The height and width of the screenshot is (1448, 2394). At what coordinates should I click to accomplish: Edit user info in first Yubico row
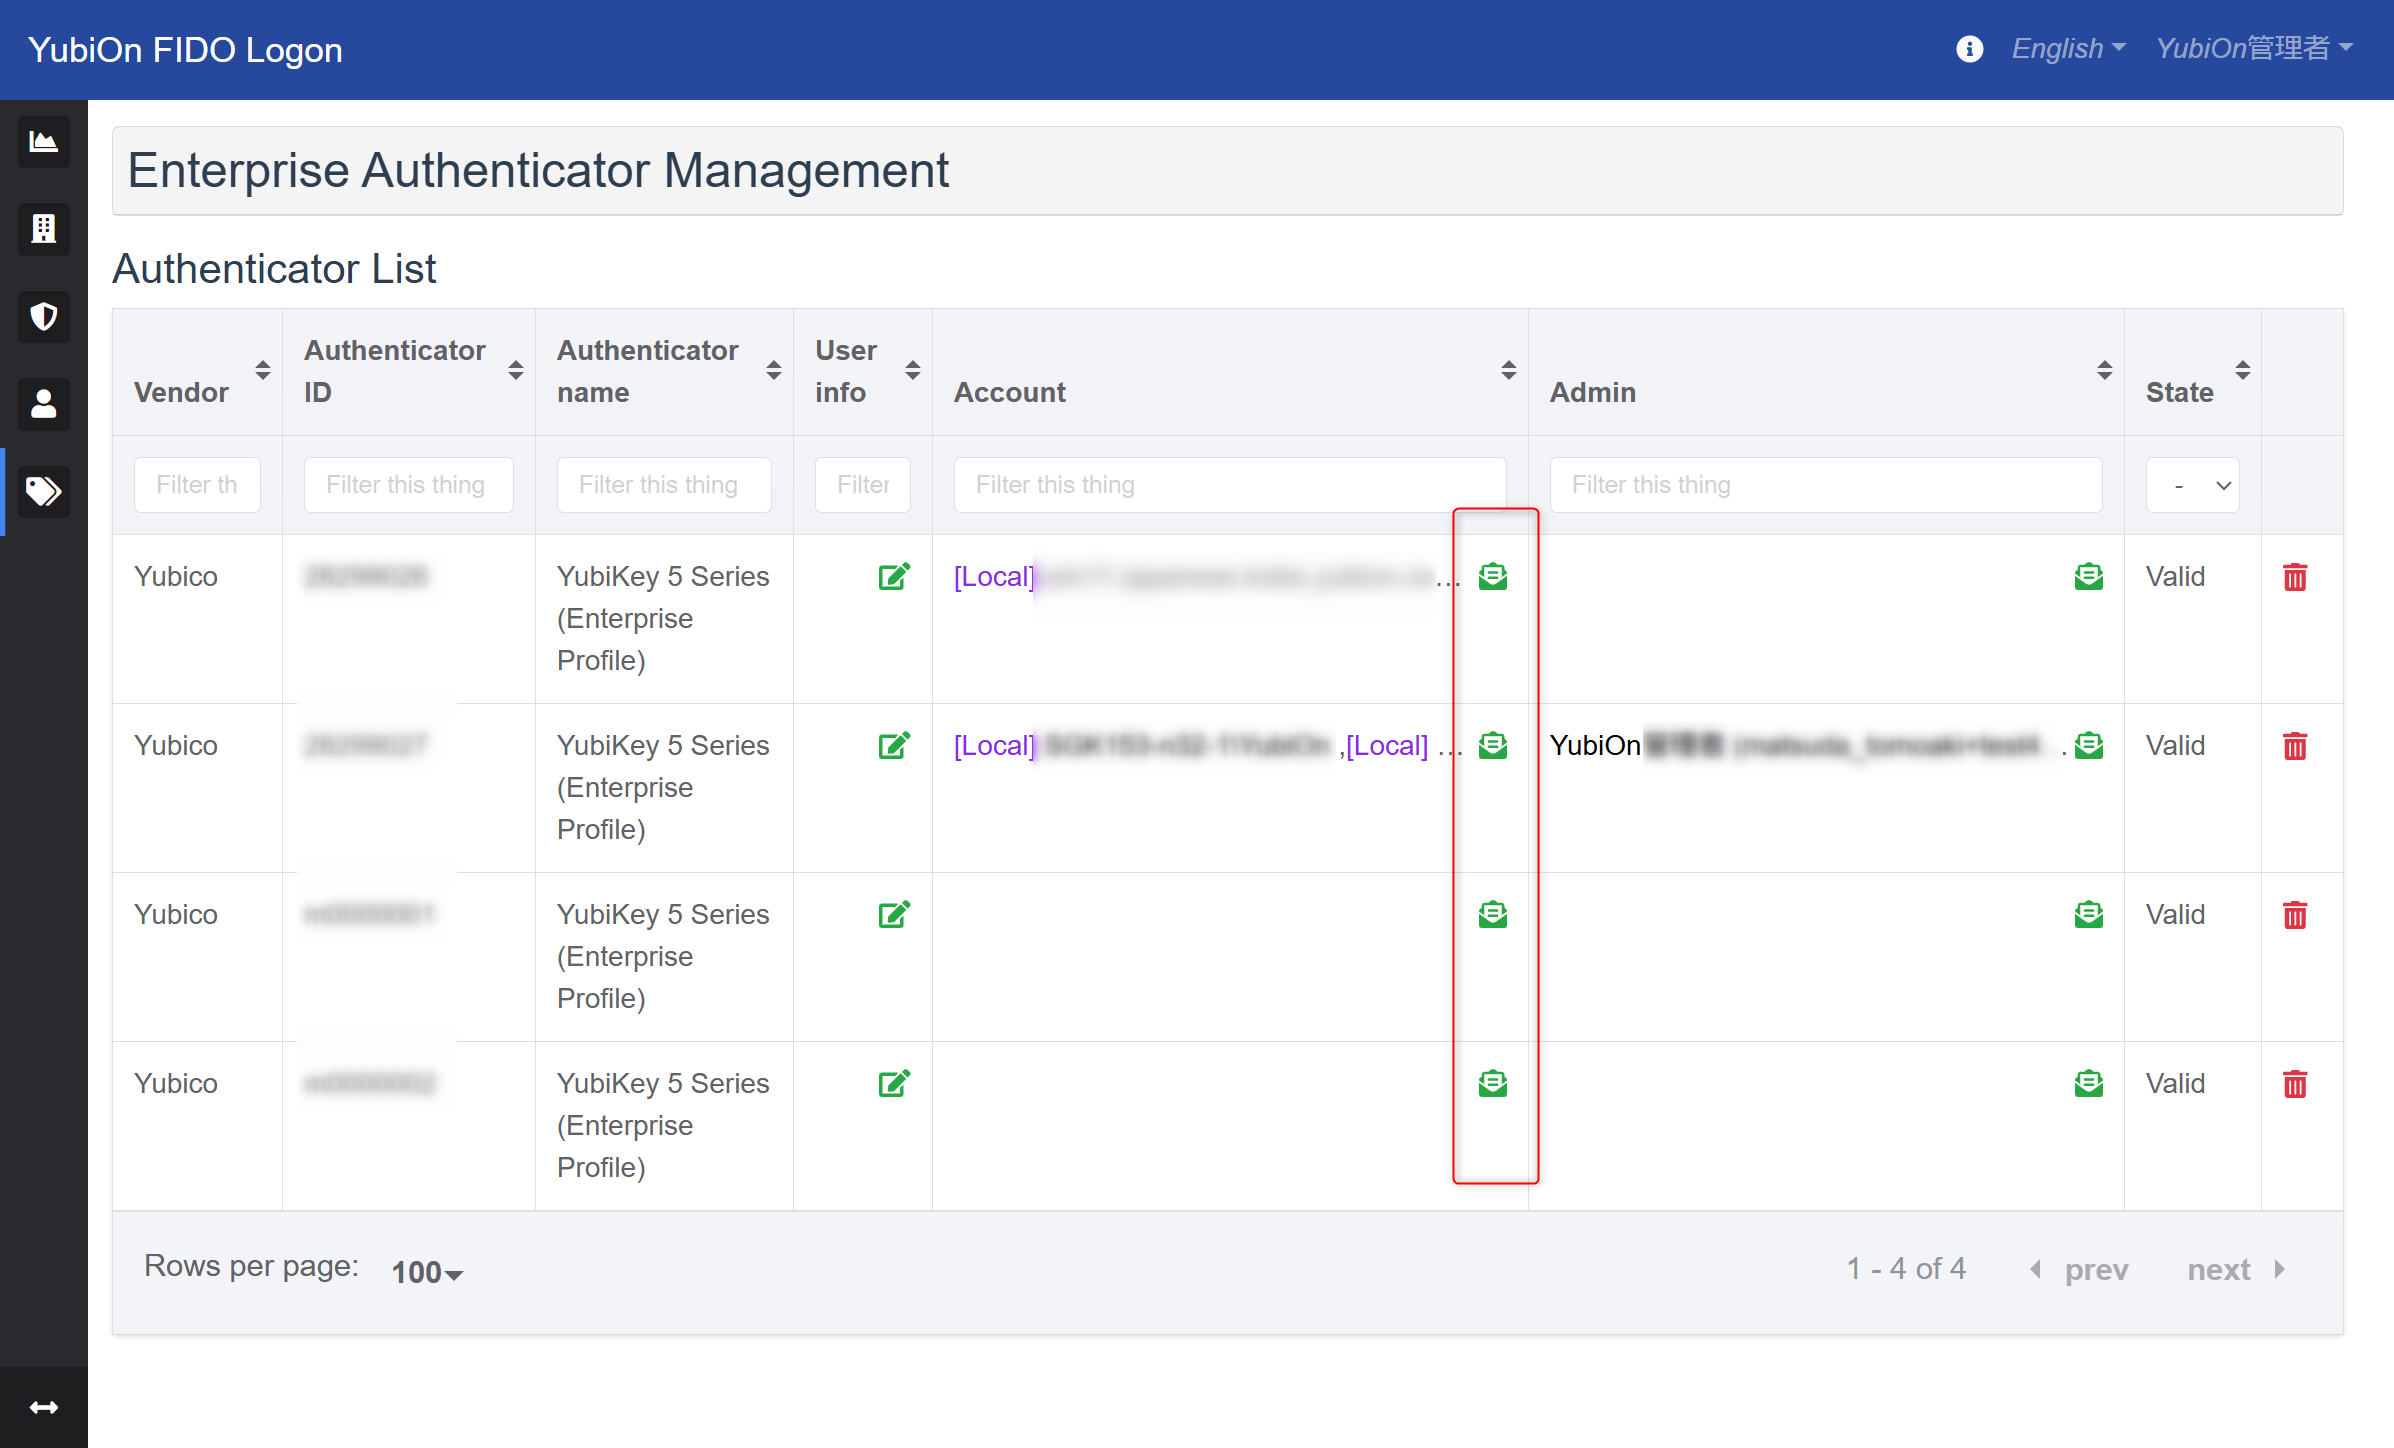point(894,576)
